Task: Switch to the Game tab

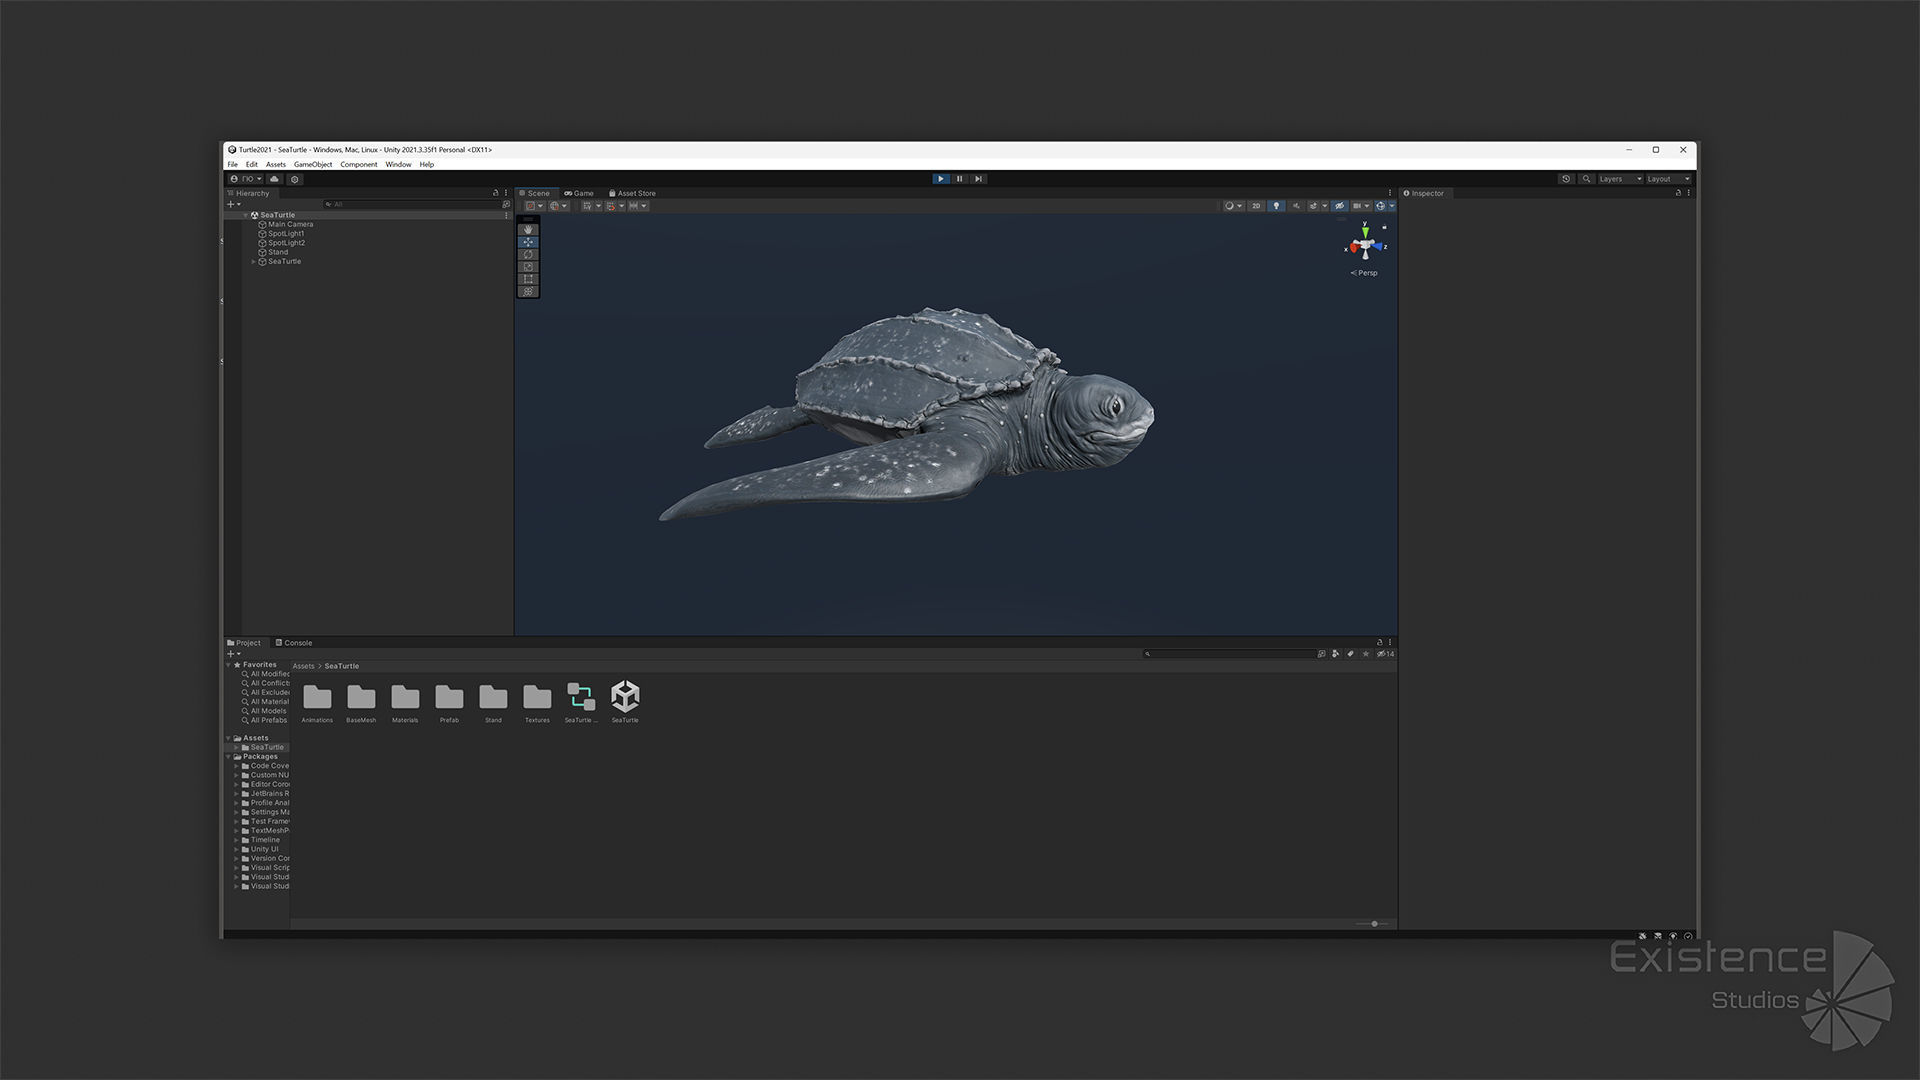Action: [x=579, y=193]
